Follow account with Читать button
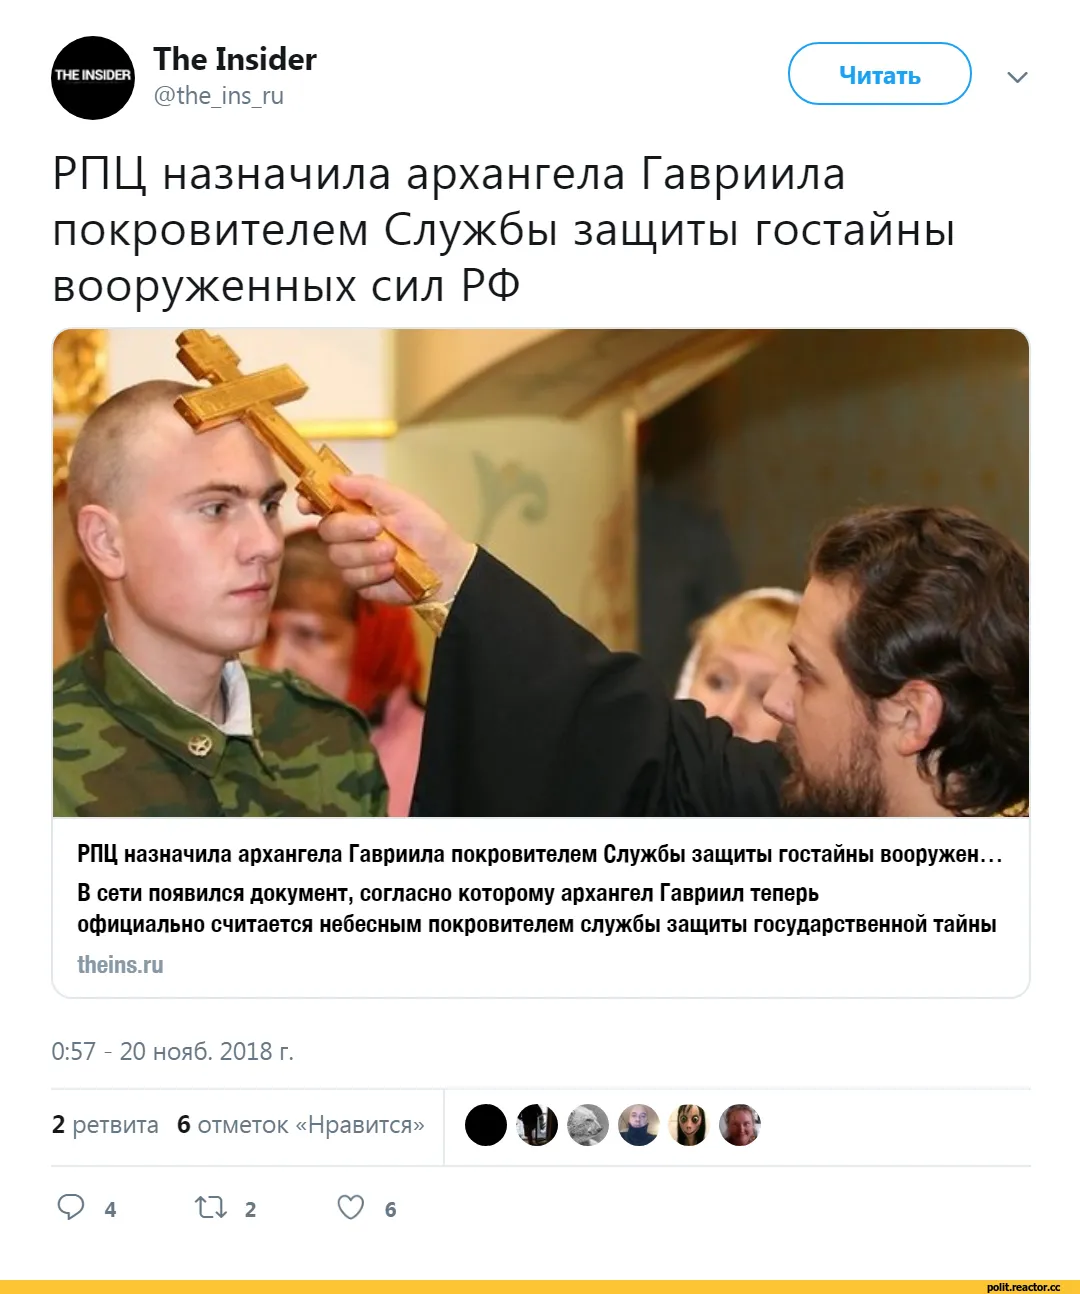 (880, 74)
